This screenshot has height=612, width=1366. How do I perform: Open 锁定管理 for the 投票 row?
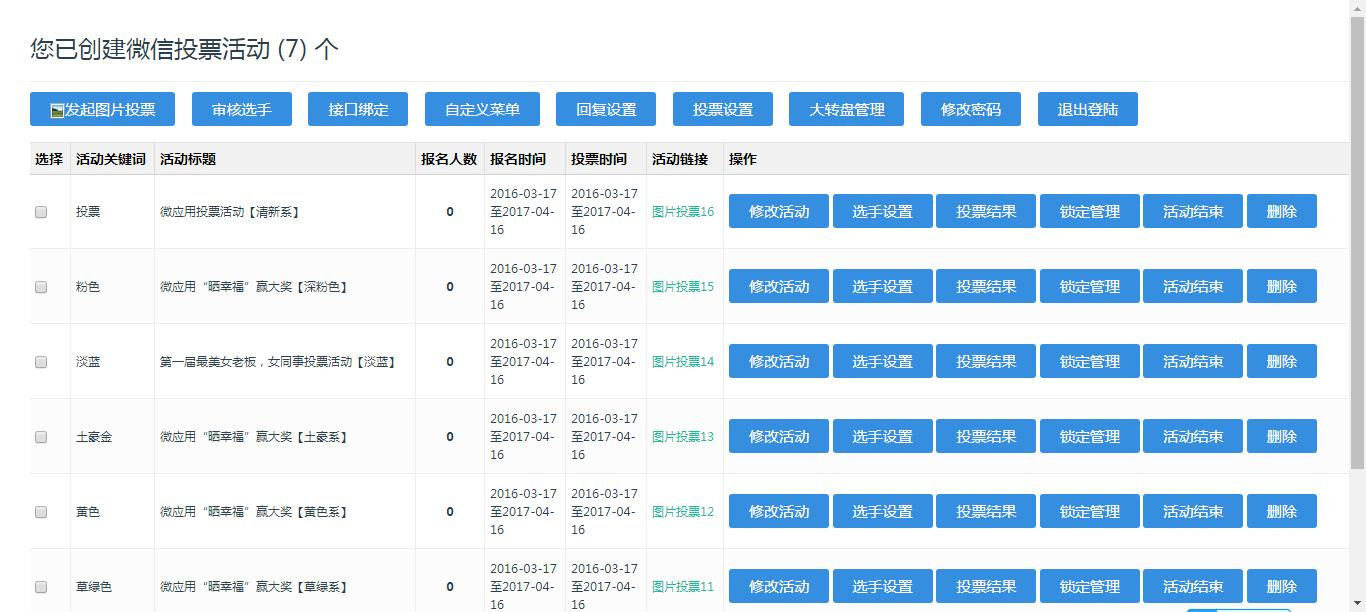click(1090, 211)
